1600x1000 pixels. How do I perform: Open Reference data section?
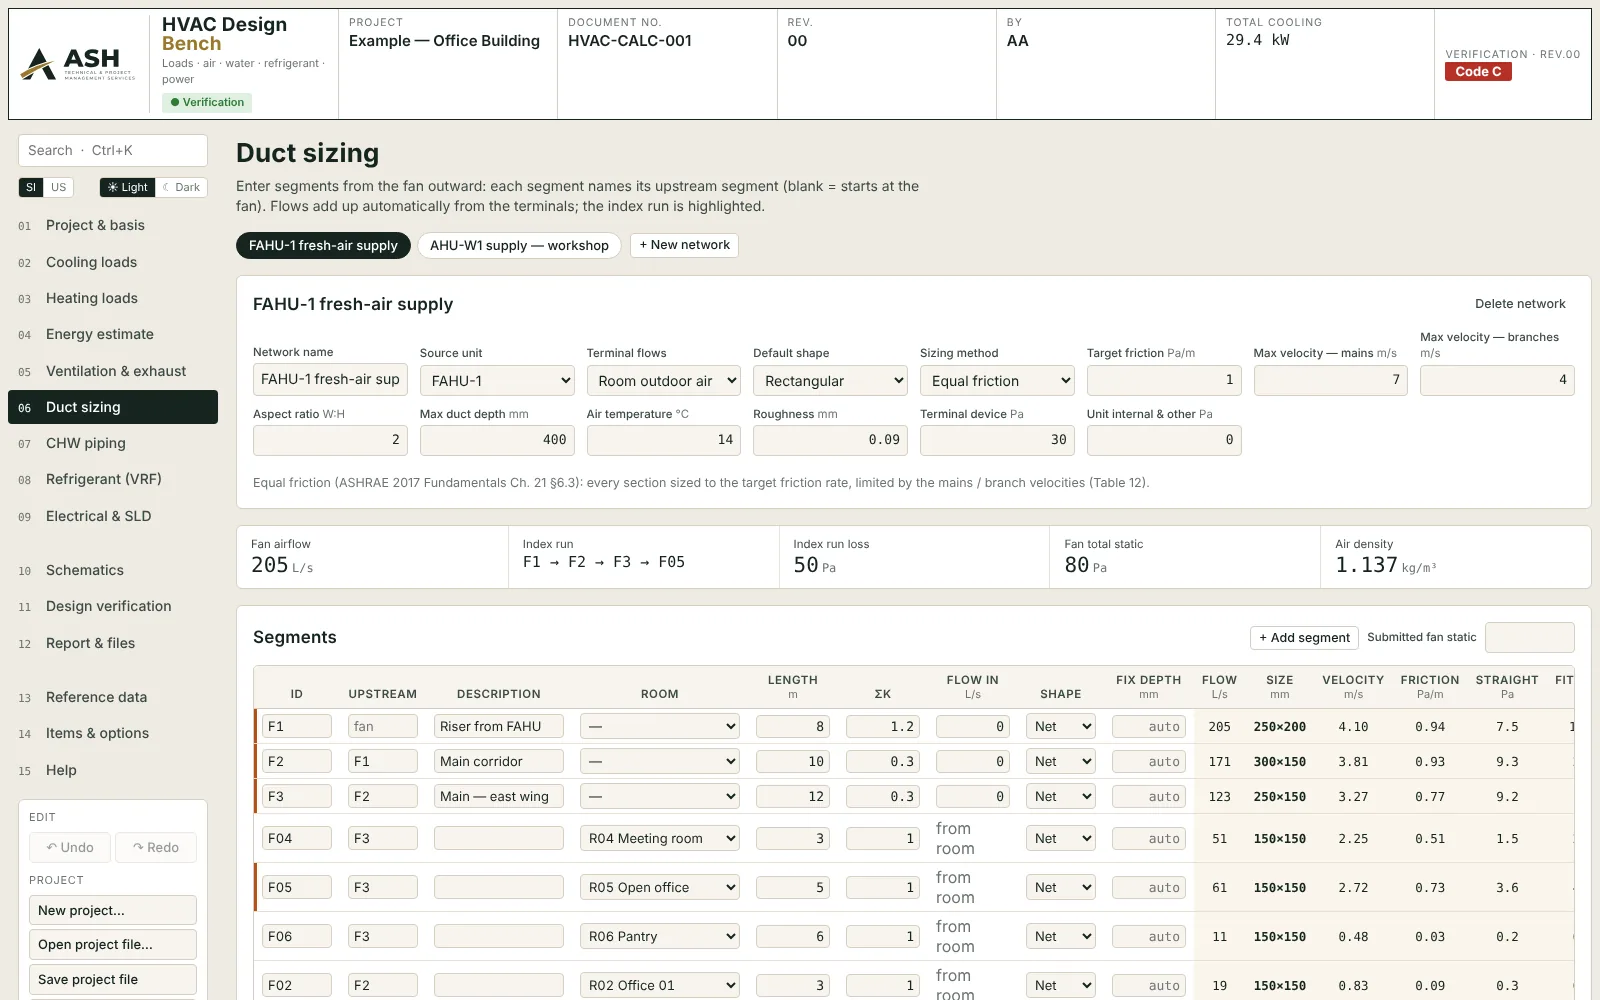click(x=113, y=697)
